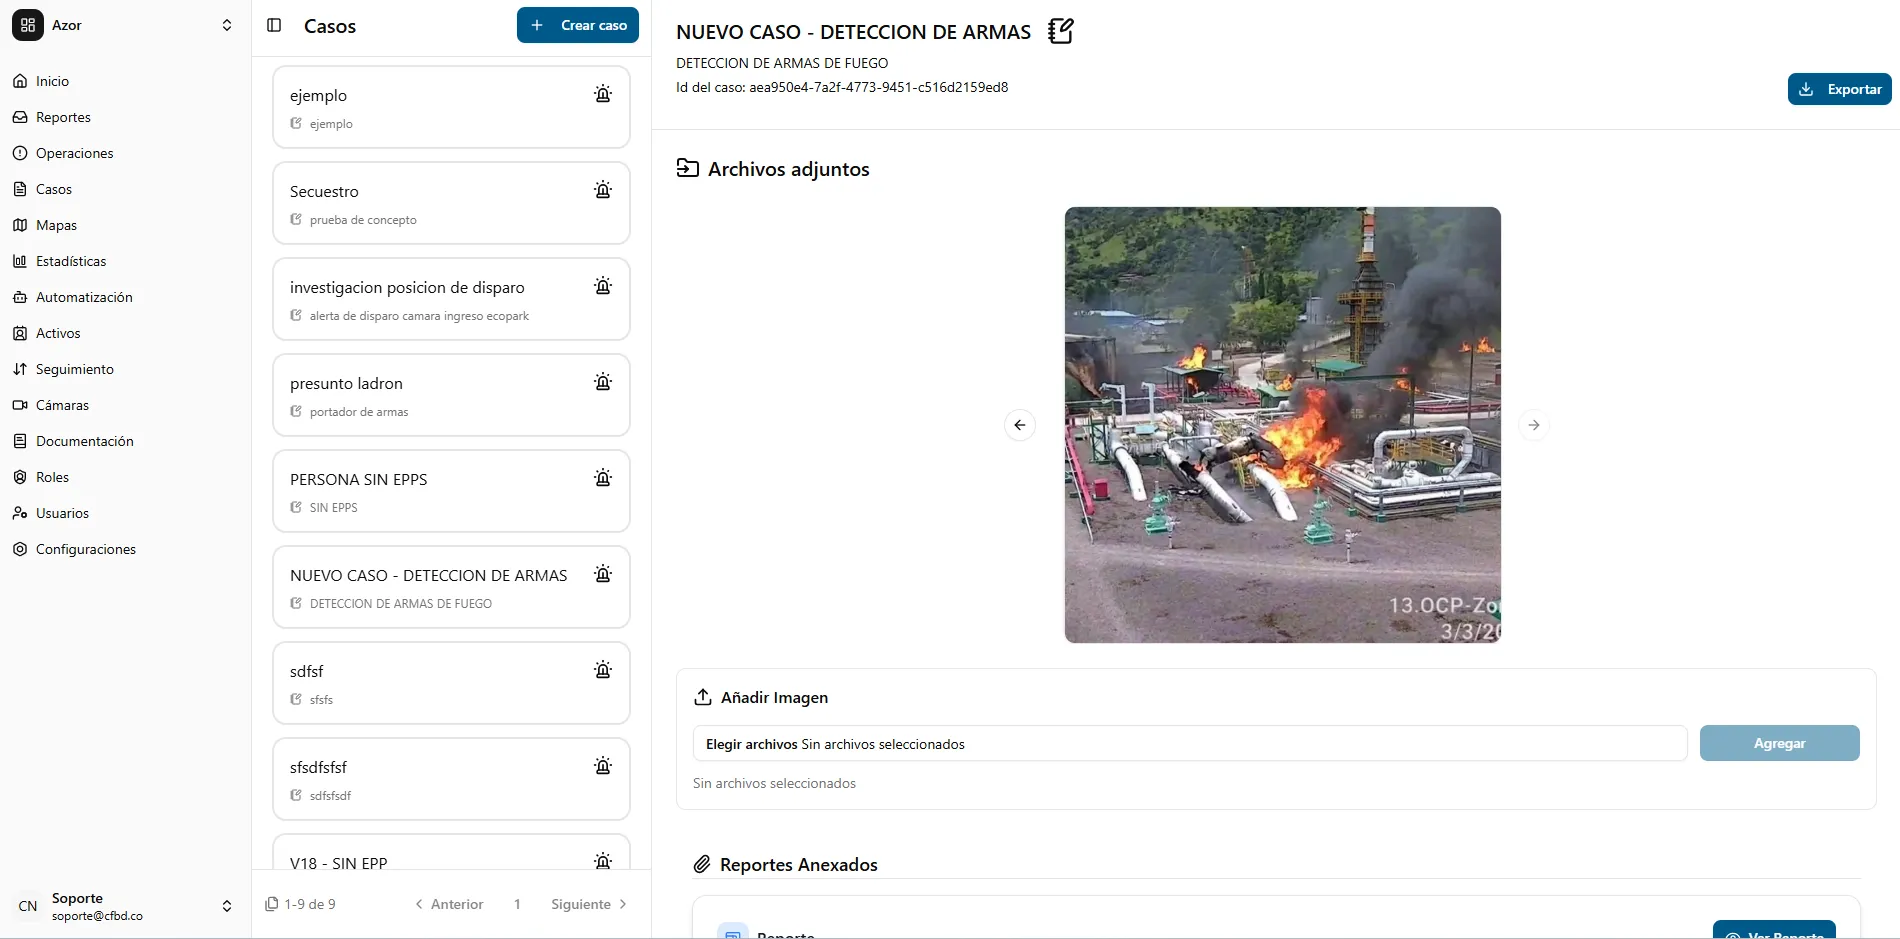Click alarm icon on PERSONA SIN EPPS case
The width and height of the screenshot is (1900, 939).
(x=603, y=478)
